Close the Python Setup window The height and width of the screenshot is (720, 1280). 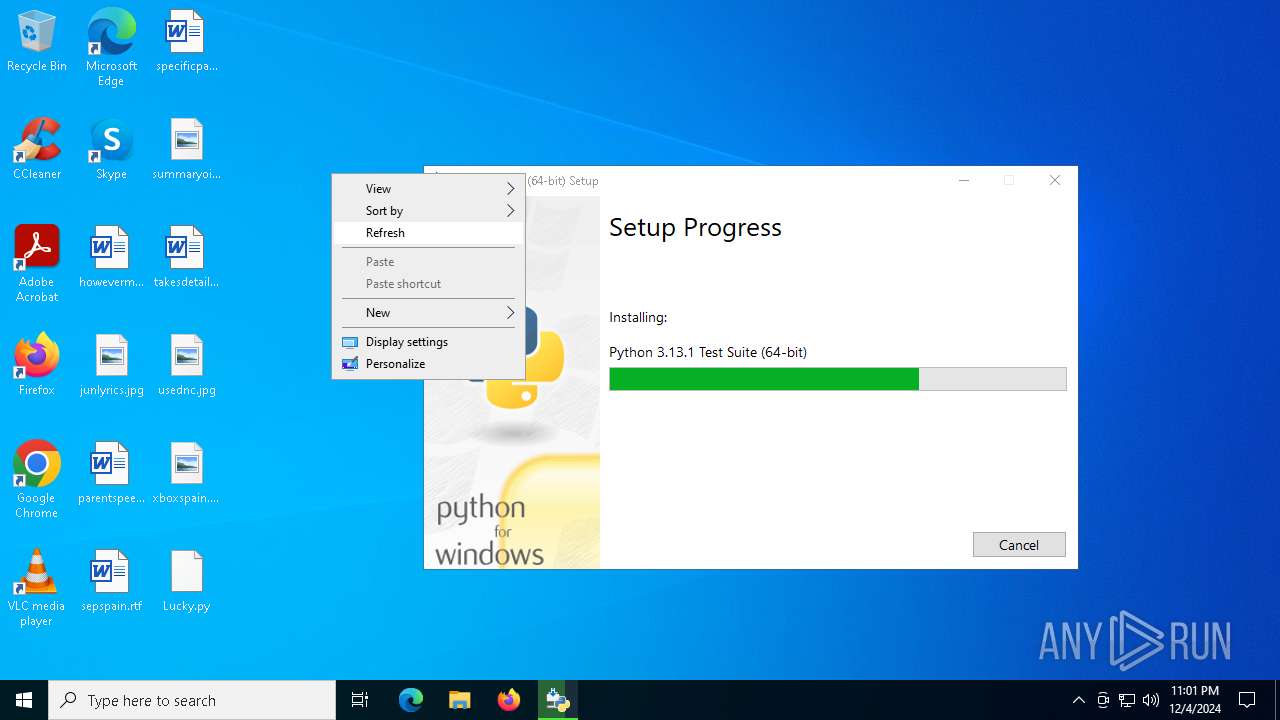[1054, 180]
